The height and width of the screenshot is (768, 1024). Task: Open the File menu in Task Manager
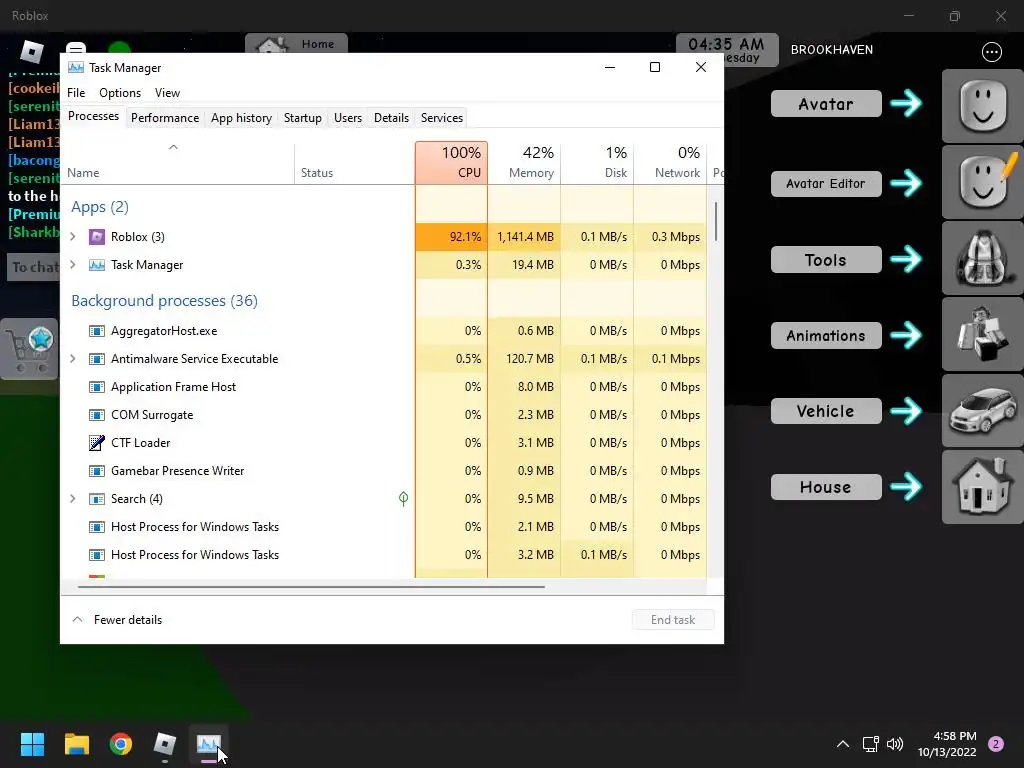pyautogui.click(x=76, y=93)
